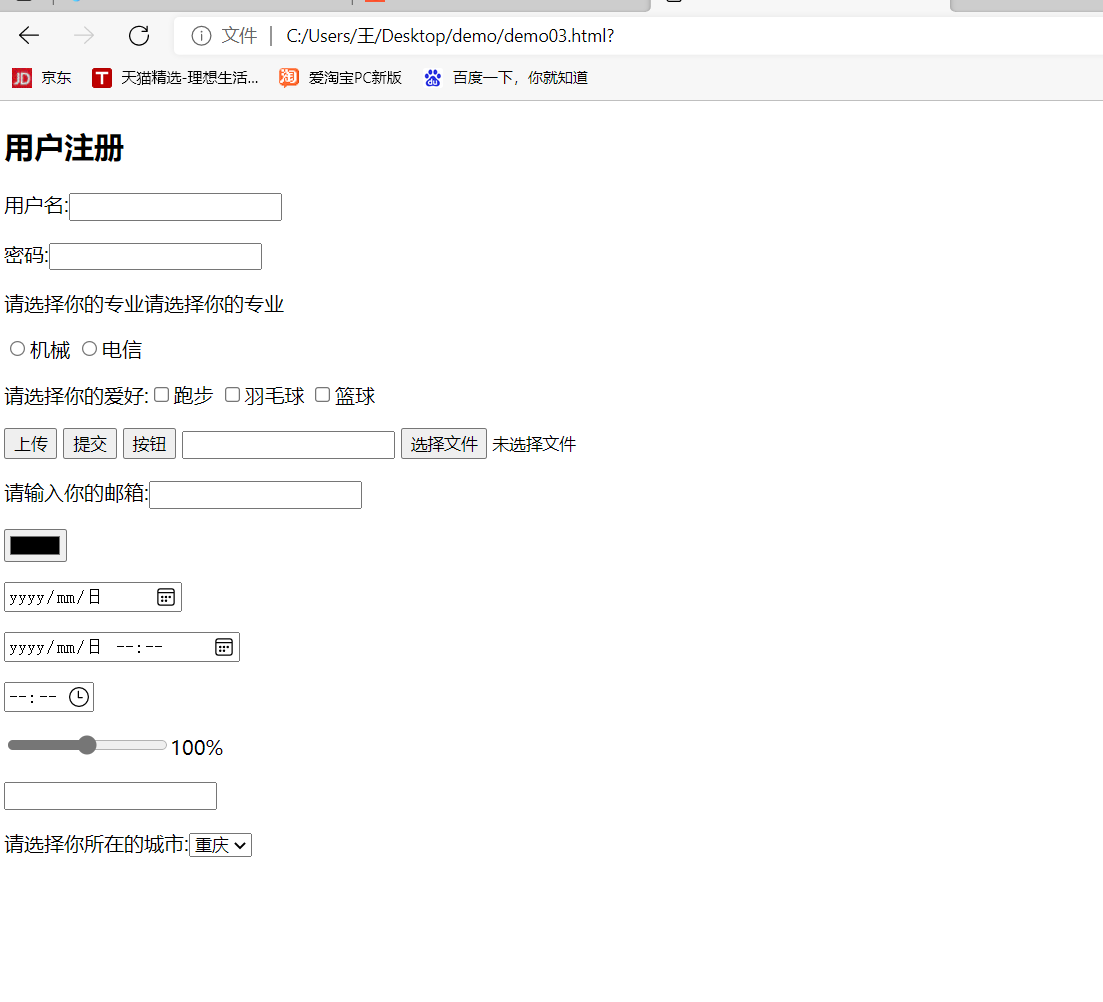1103x1002 pixels.
Task: Click the 提交 button
Action: coord(90,444)
